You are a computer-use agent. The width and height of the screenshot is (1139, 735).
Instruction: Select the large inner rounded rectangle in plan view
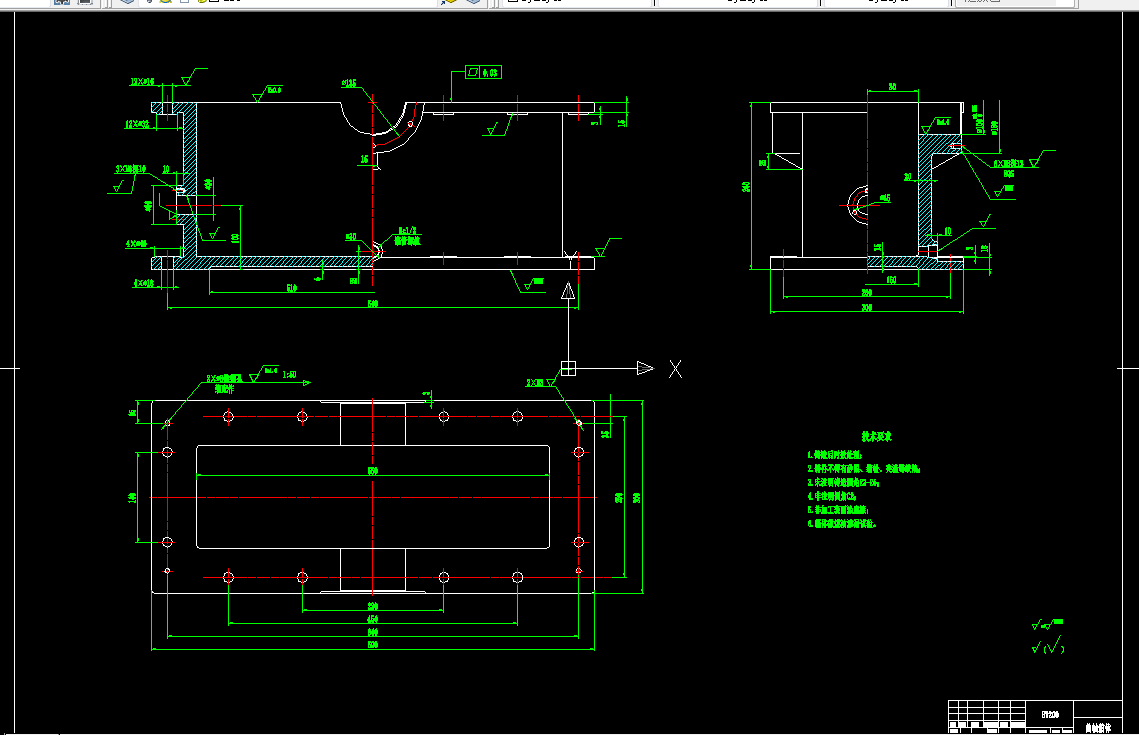(373, 497)
